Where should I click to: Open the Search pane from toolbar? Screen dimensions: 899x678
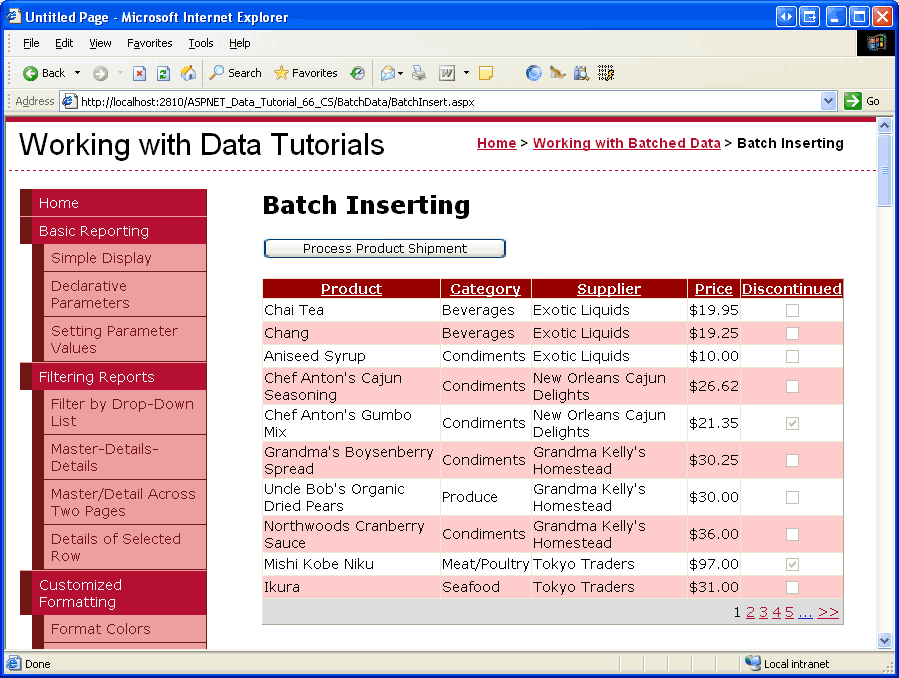pyautogui.click(x=235, y=73)
